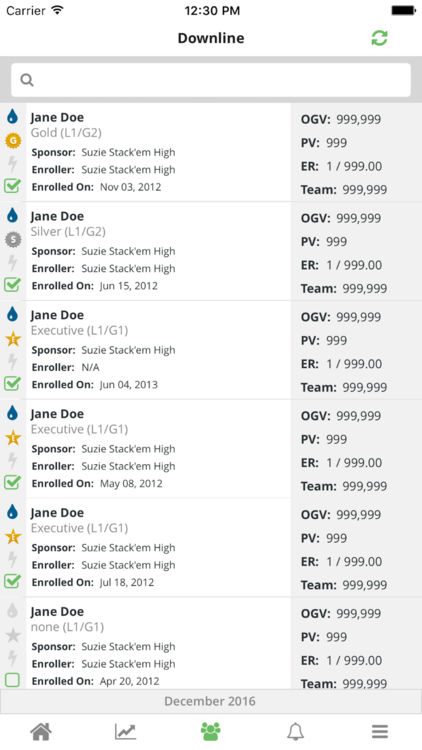Image resolution: width=422 pixels, height=750 pixels.
Task: Tap the green refresh icon
Action: tap(379, 38)
